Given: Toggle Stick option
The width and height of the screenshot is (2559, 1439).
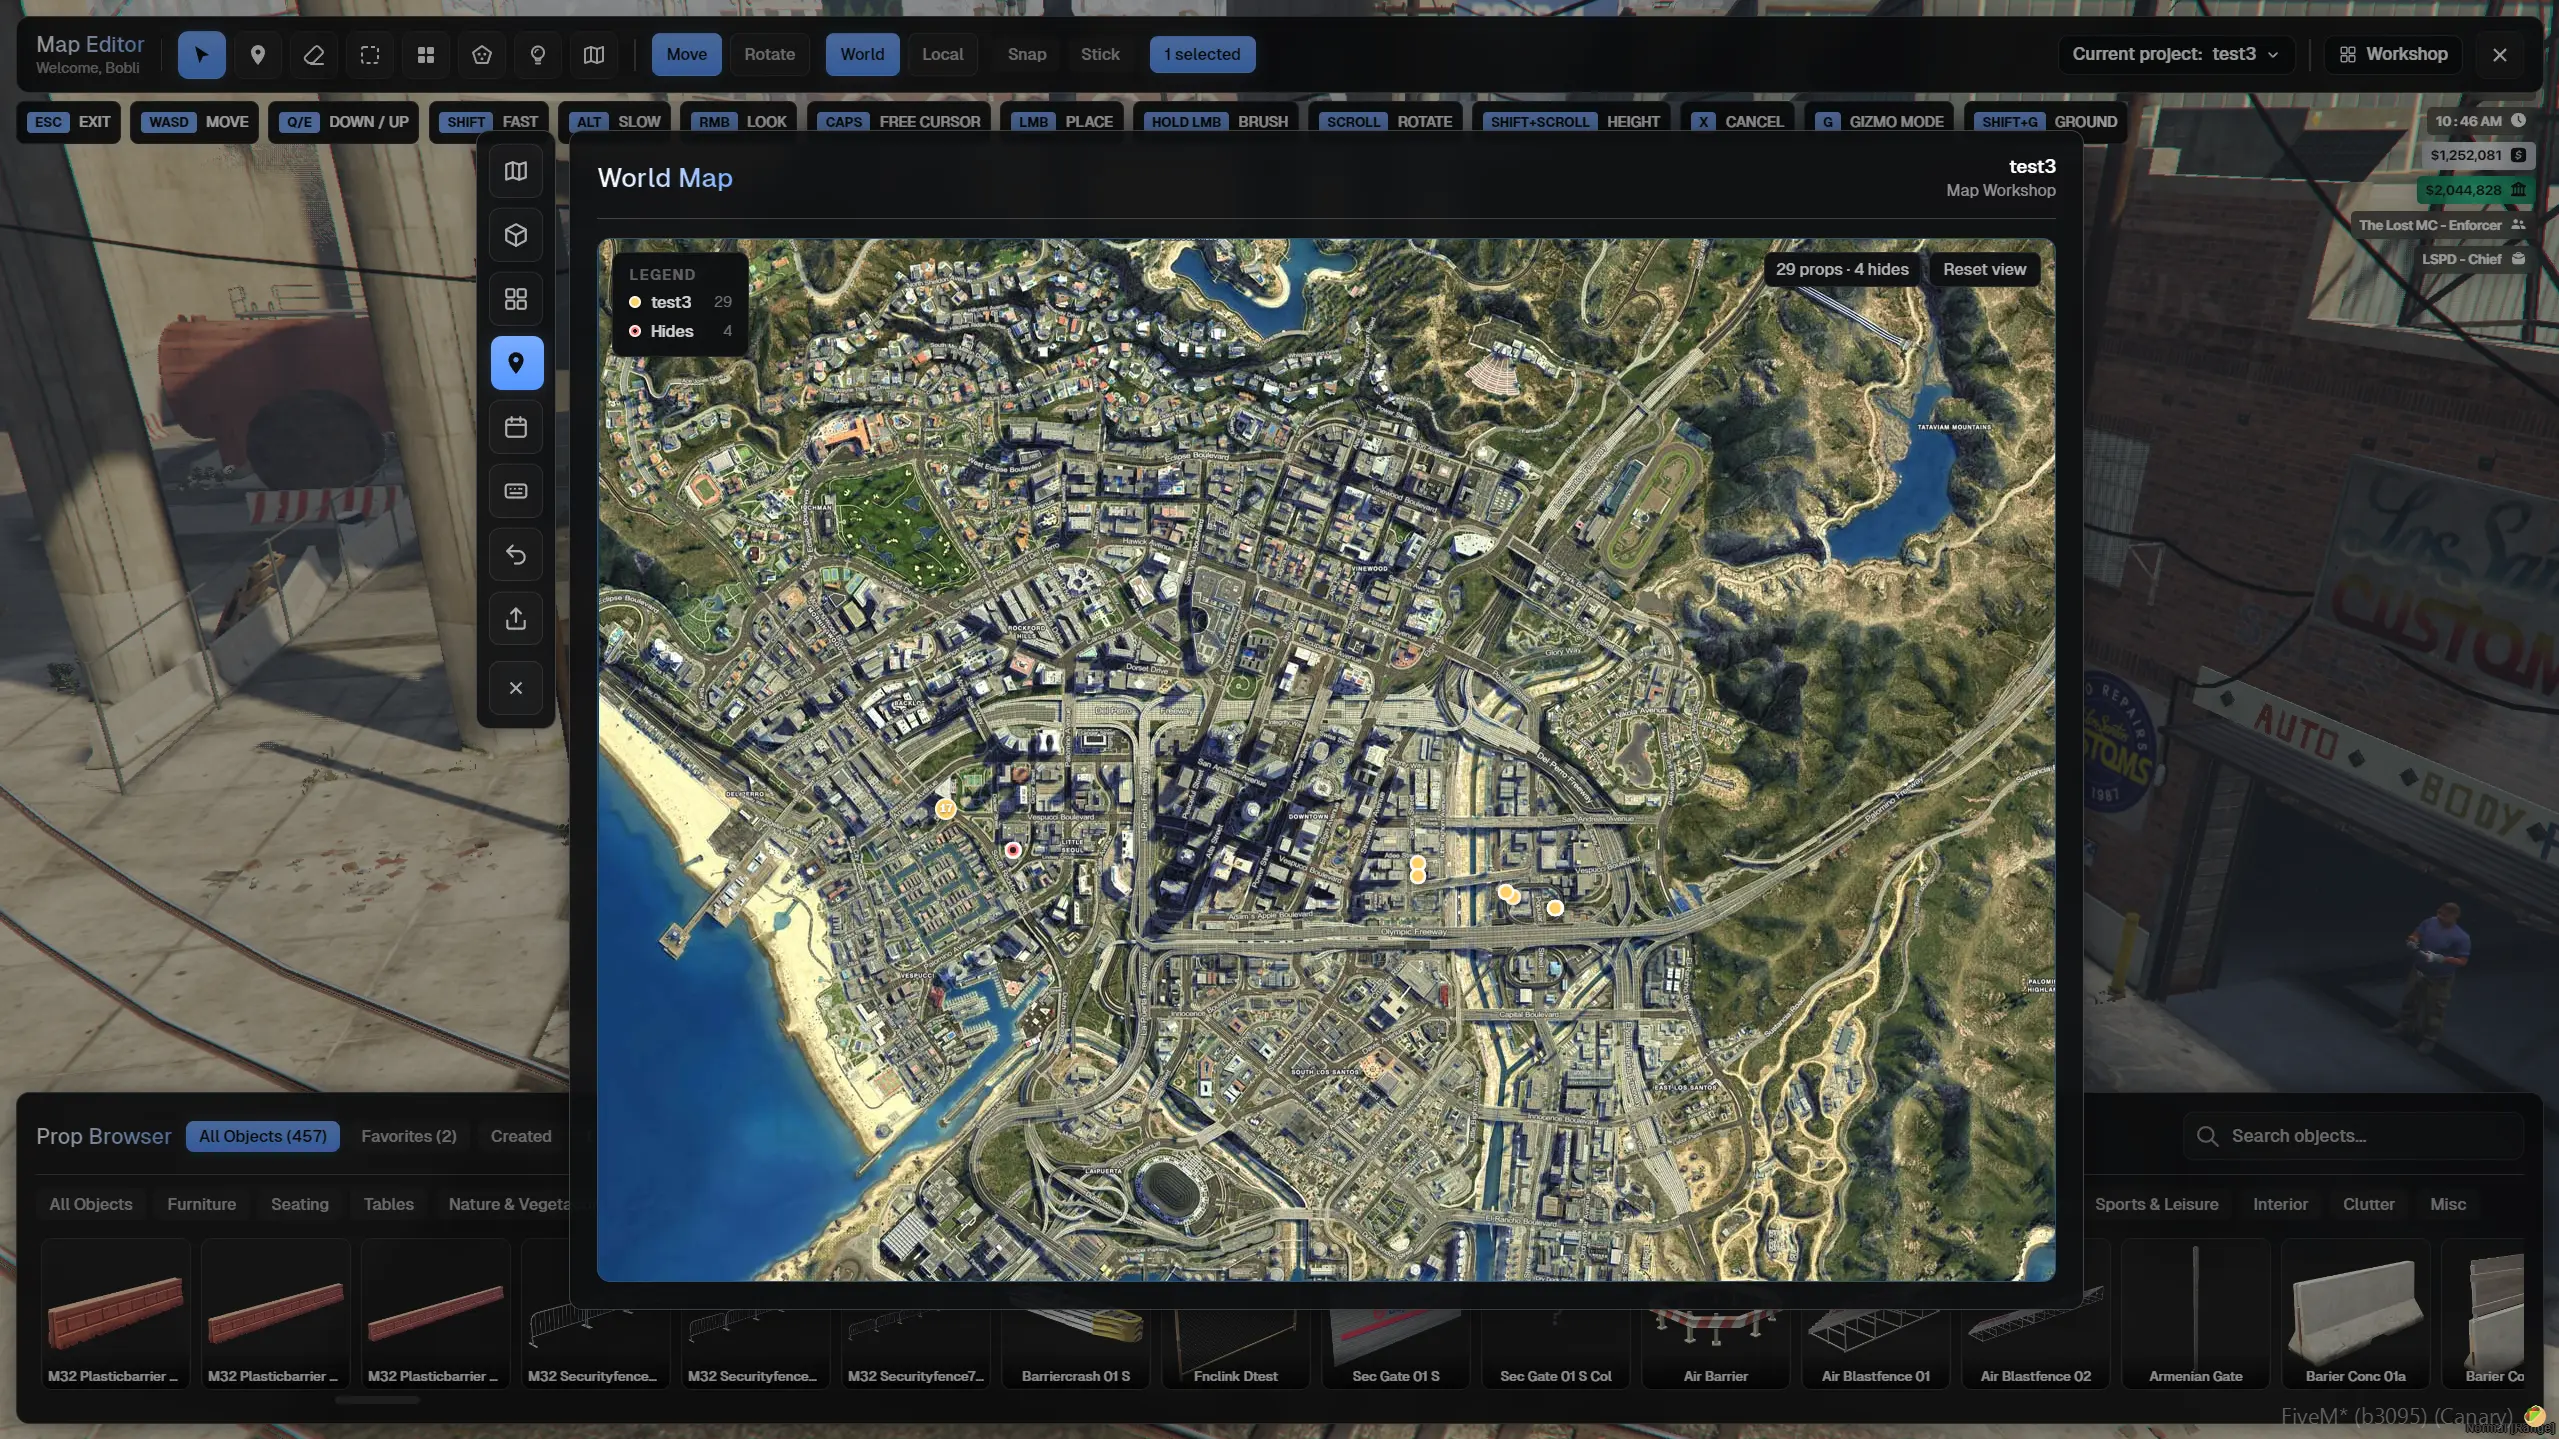Looking at the screenshot, I should (1099, 54).
